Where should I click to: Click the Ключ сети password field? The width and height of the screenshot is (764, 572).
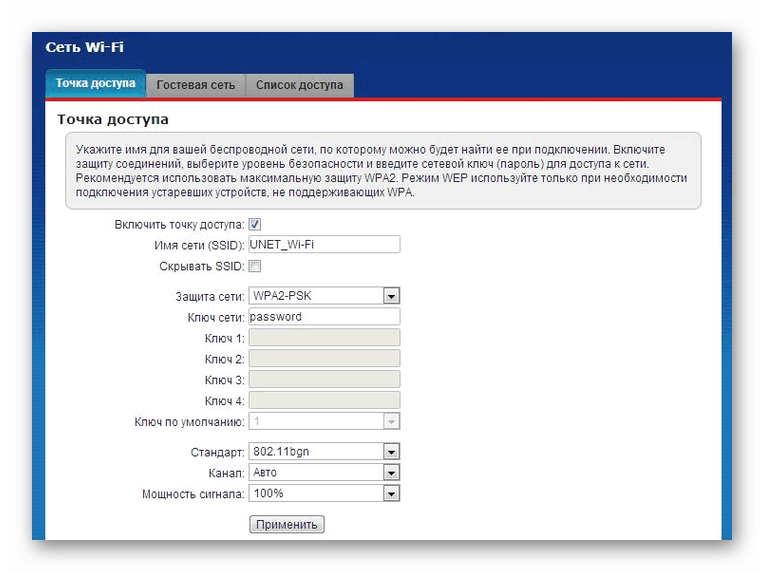pos(325,317)
